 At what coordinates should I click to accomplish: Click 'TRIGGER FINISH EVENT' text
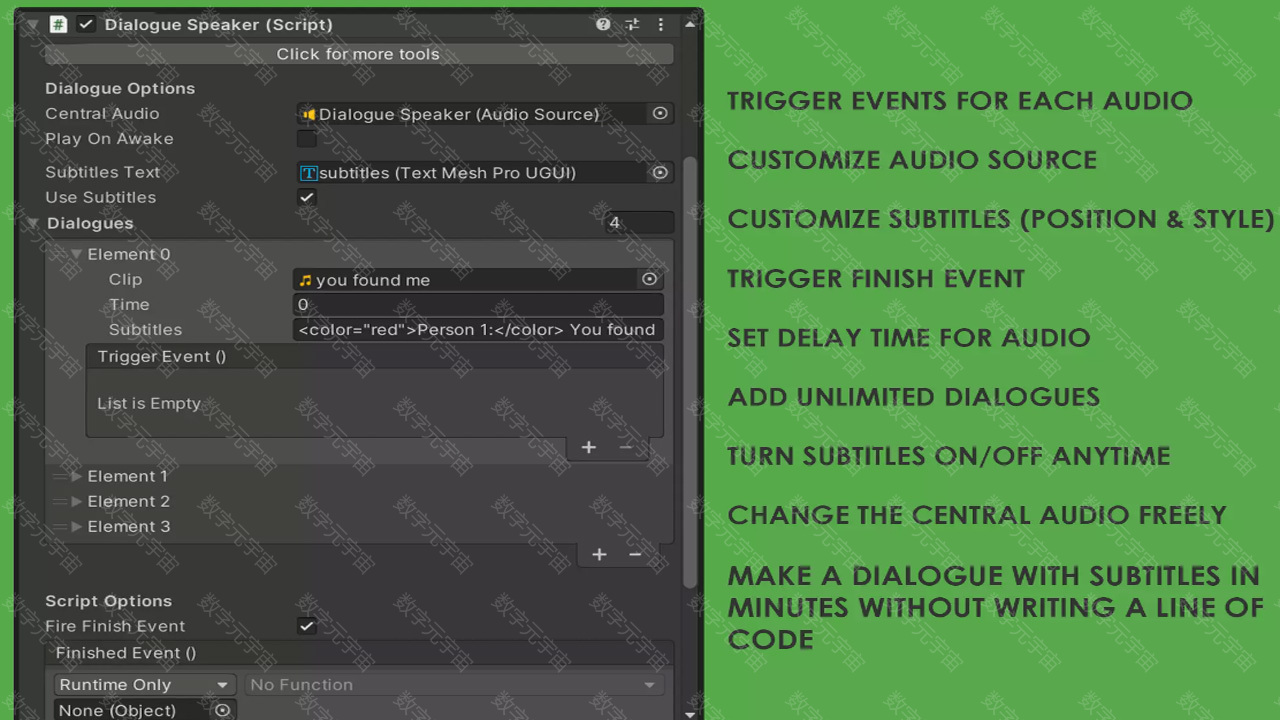pos(876,278)
